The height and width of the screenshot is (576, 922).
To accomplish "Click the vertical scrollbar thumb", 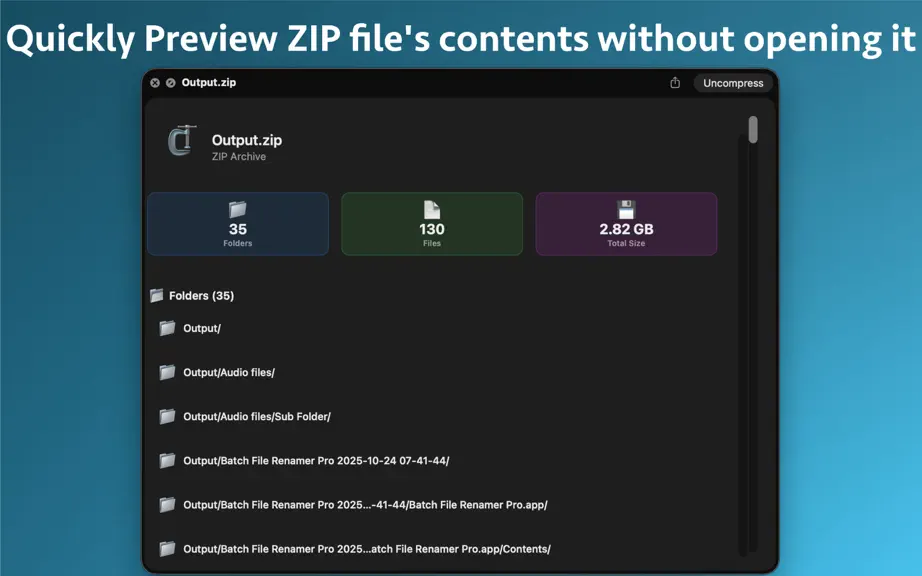I will coord(753,129).
